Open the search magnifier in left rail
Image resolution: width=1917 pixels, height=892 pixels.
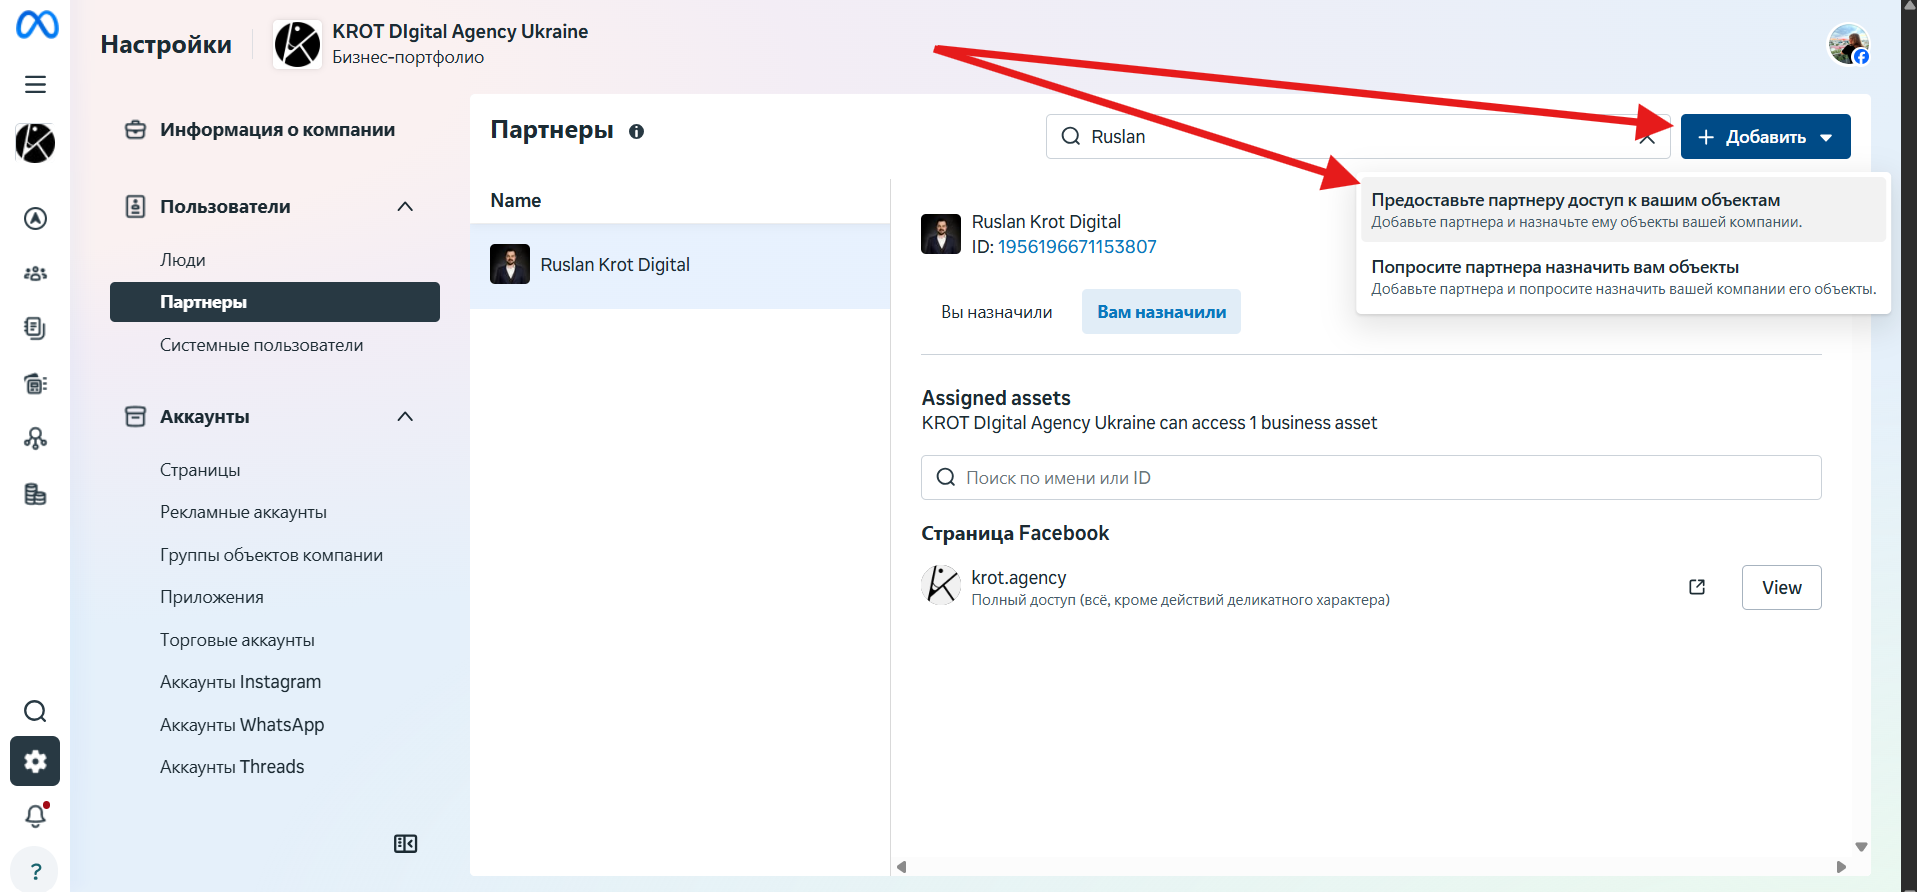[x=35, y=711]
